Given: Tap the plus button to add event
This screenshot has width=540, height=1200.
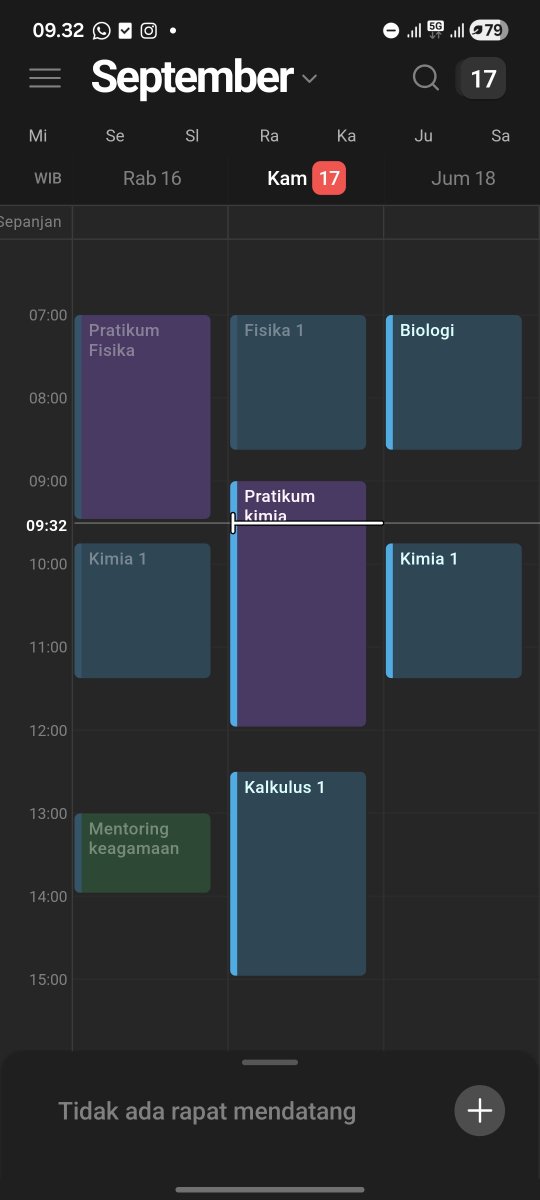Looking at the screenshot, I should coord(480,1110).
